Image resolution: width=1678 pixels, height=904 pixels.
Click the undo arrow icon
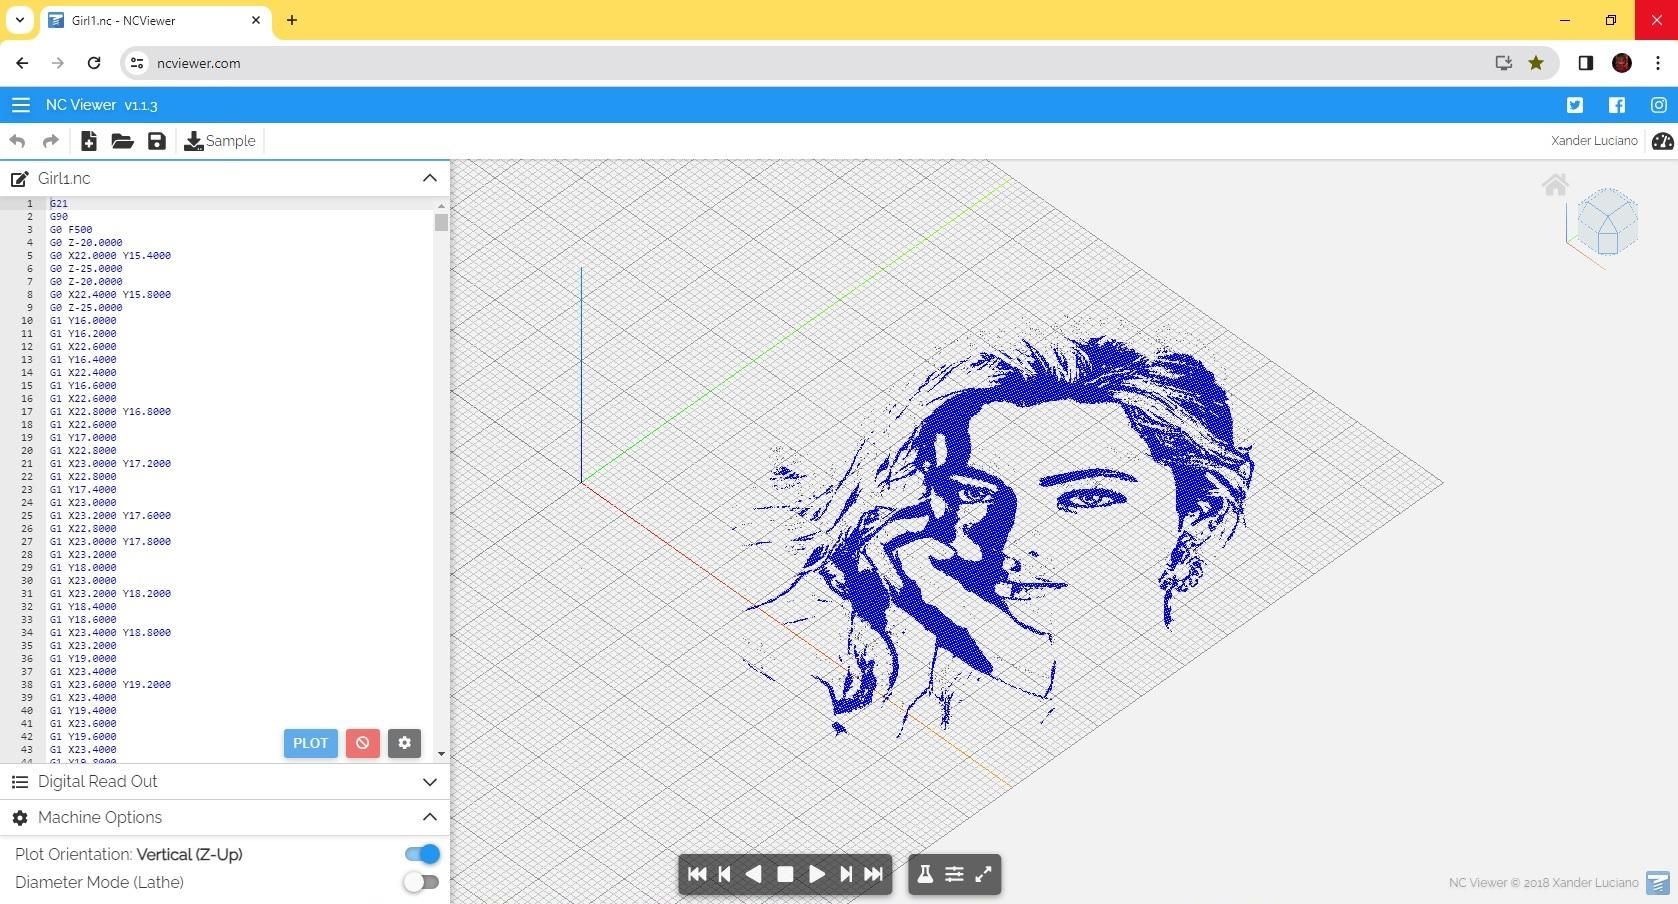[x=17, y=141]
